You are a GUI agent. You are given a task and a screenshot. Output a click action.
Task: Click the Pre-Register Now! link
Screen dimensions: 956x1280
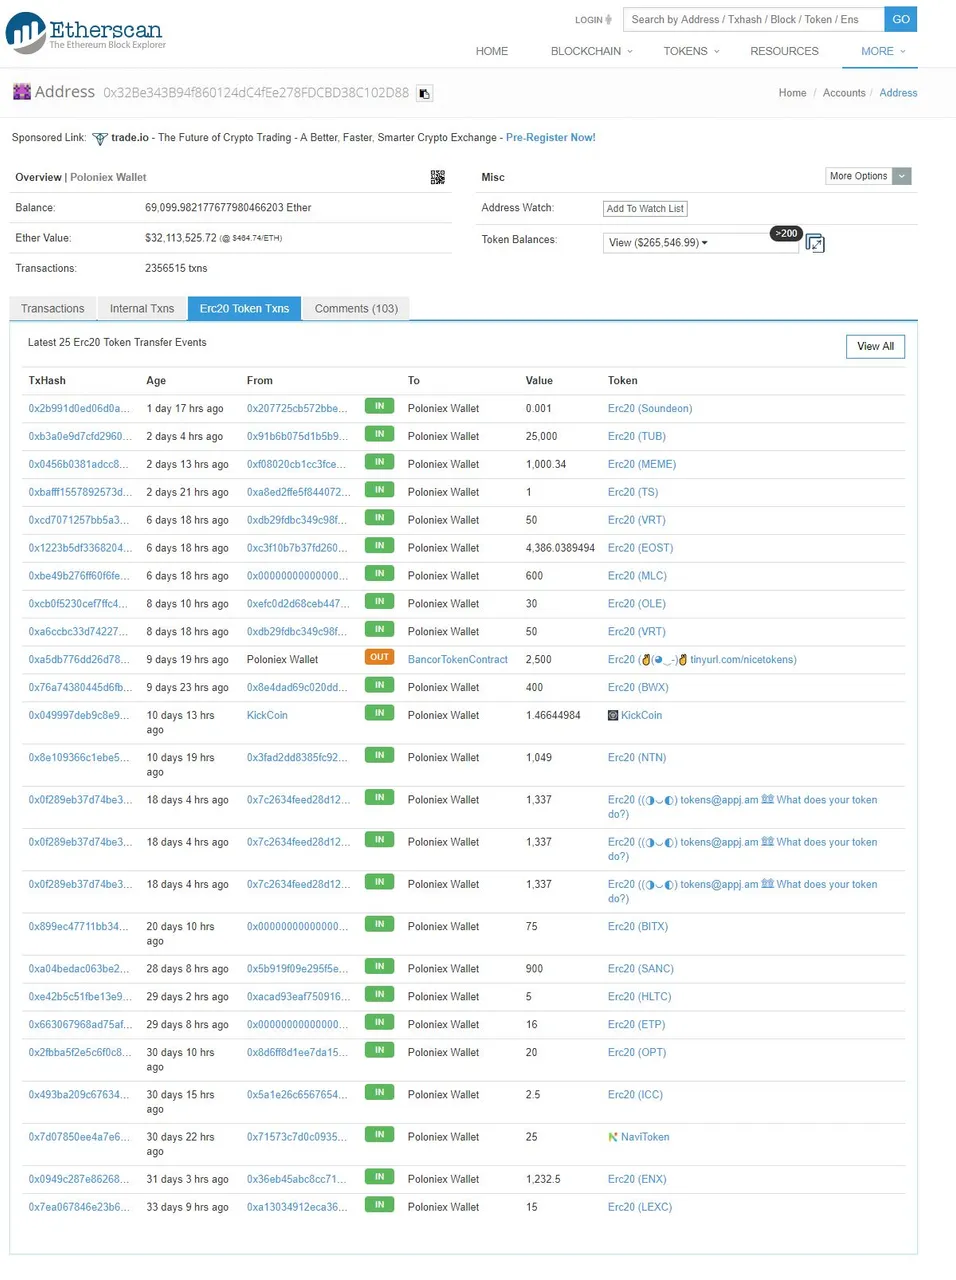tap(551, 138)
